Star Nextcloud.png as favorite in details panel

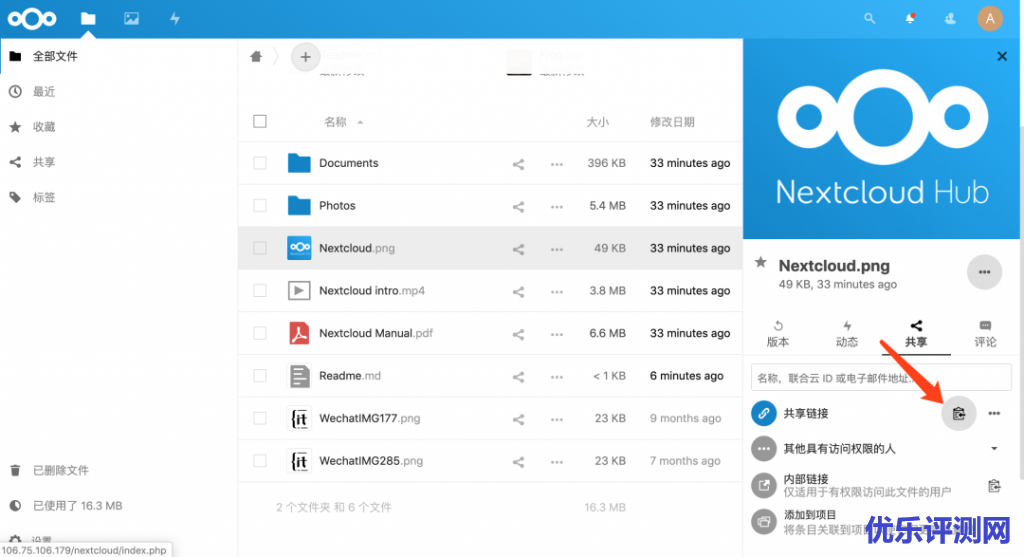pos(761,263)
